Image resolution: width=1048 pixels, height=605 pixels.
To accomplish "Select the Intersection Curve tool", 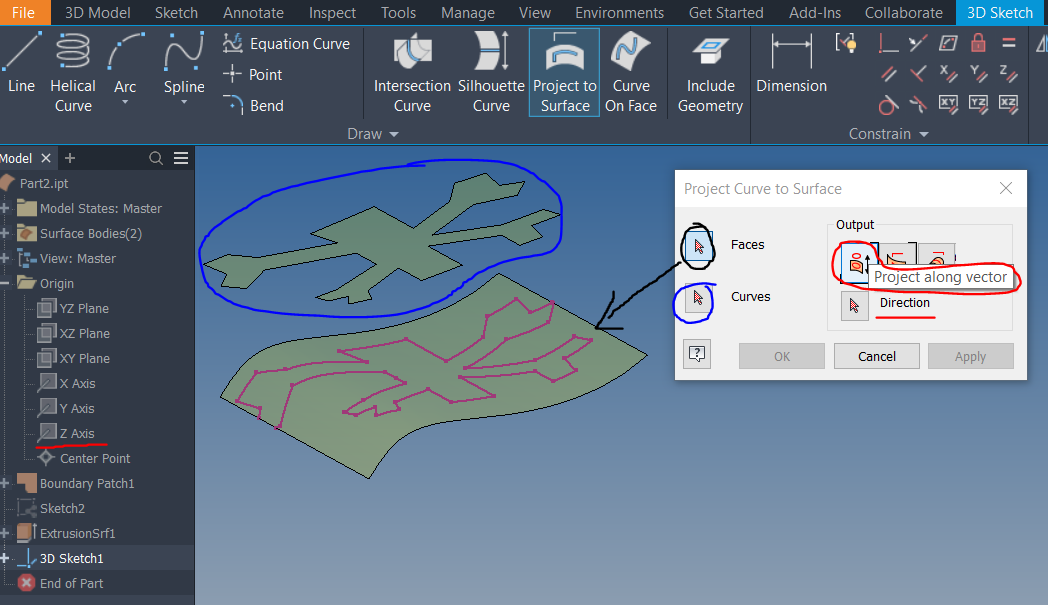I will 411,70.
